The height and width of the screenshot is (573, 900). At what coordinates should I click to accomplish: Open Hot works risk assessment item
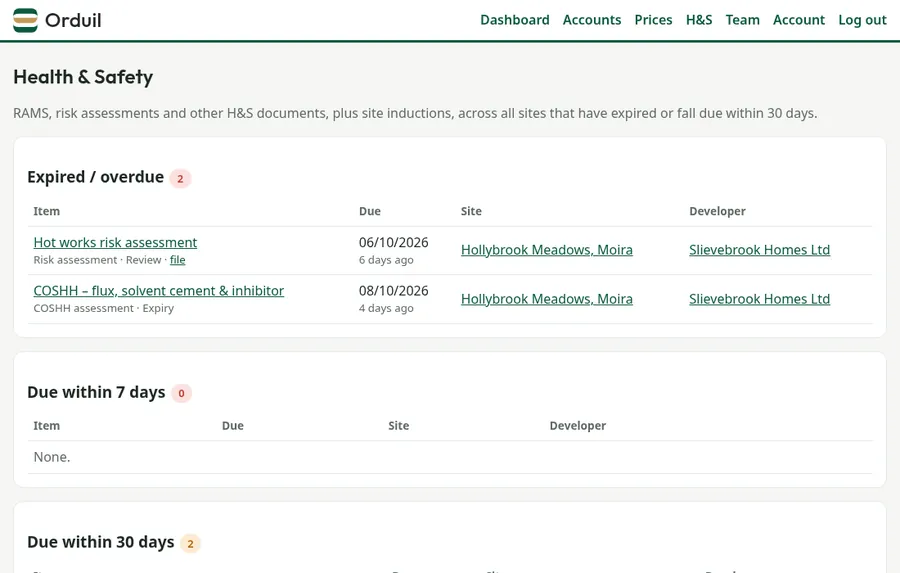(x=115, y=242)
